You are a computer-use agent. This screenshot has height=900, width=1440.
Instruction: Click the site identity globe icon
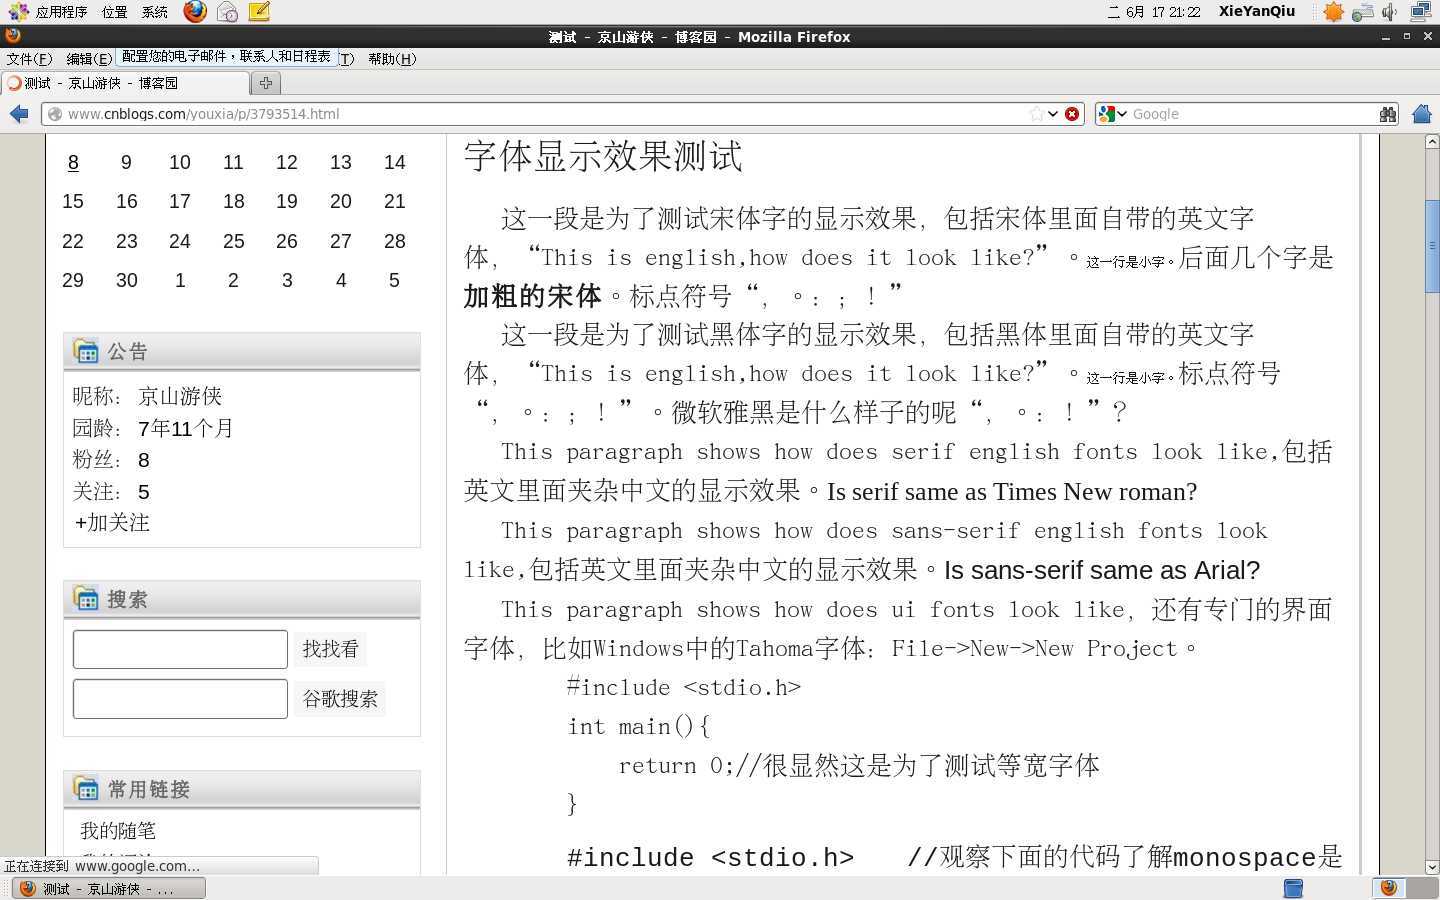[56, 114]
